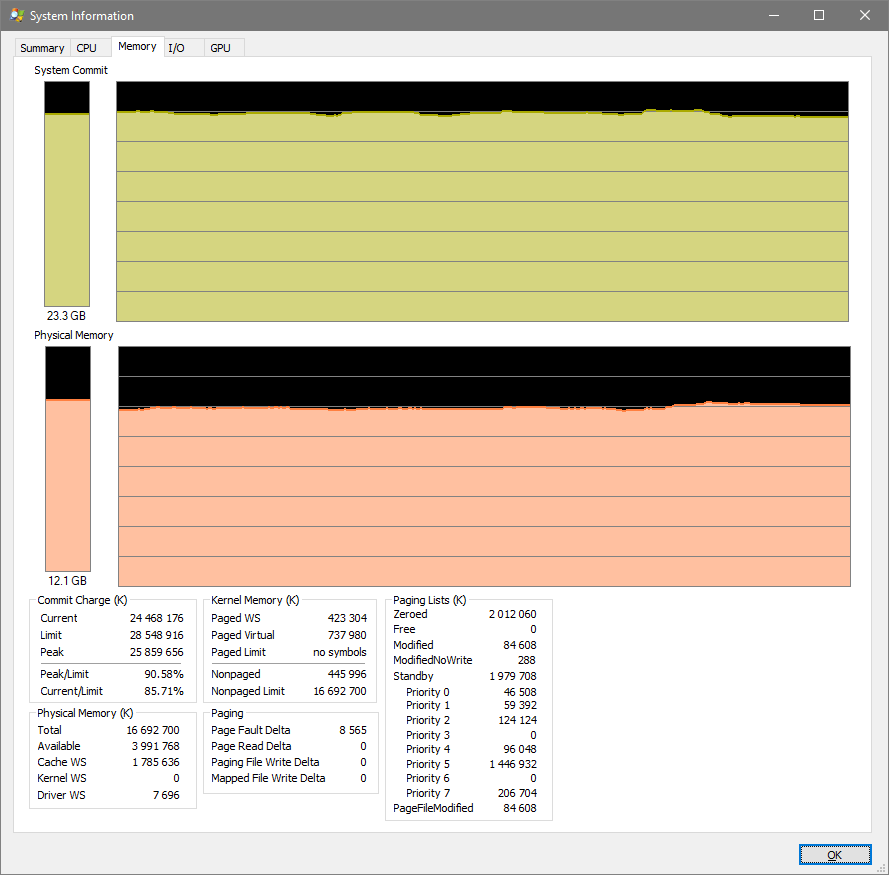Select Priority 2 value 124 124
This screenshot has height=875, width=889.
[518, 720]
